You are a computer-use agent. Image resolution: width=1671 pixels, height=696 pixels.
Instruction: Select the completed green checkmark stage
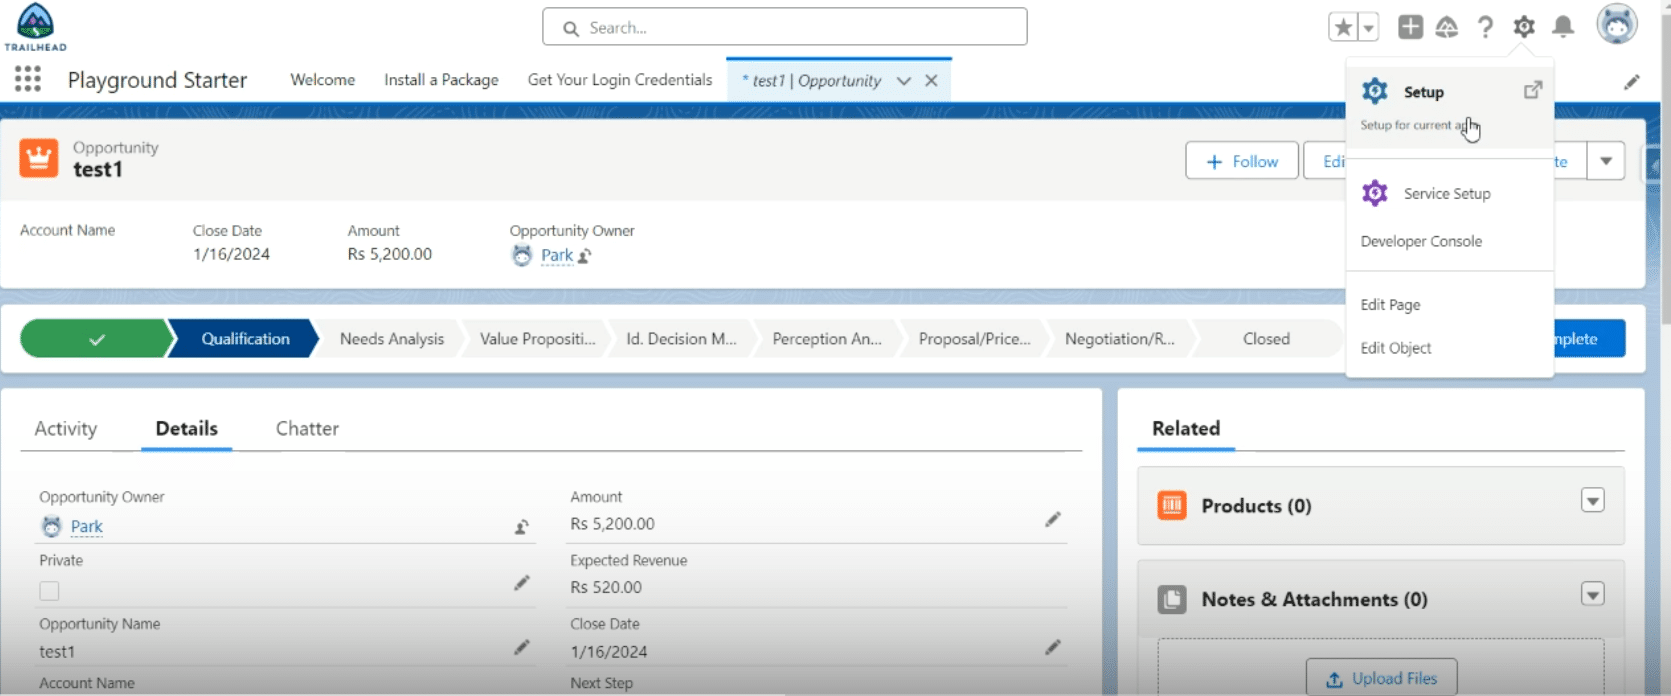tap(96, 339)
